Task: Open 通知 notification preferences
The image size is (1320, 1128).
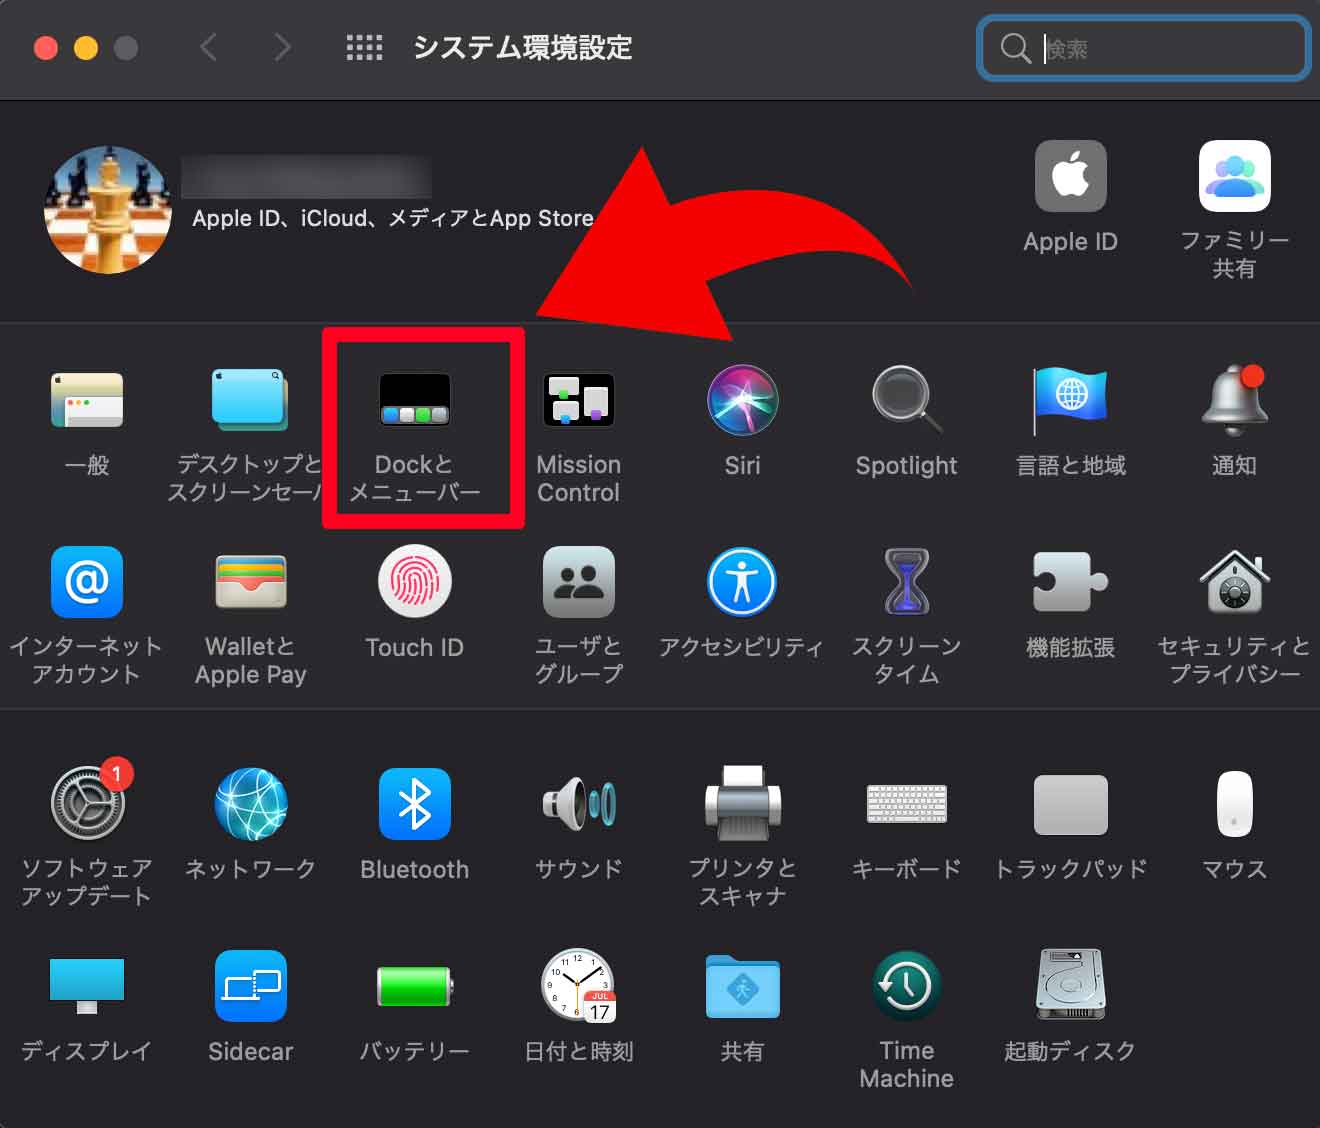Action: [x=1234, y=399]
